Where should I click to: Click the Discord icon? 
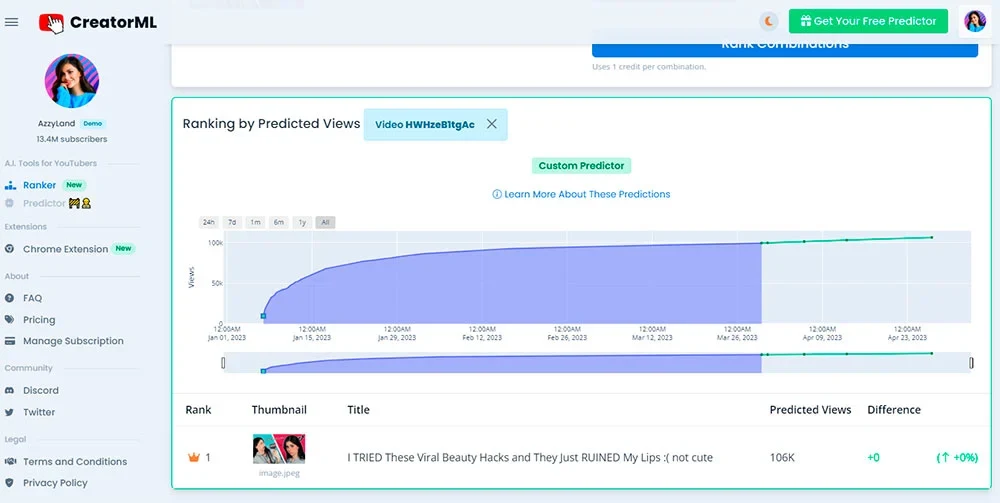(10, 390)
